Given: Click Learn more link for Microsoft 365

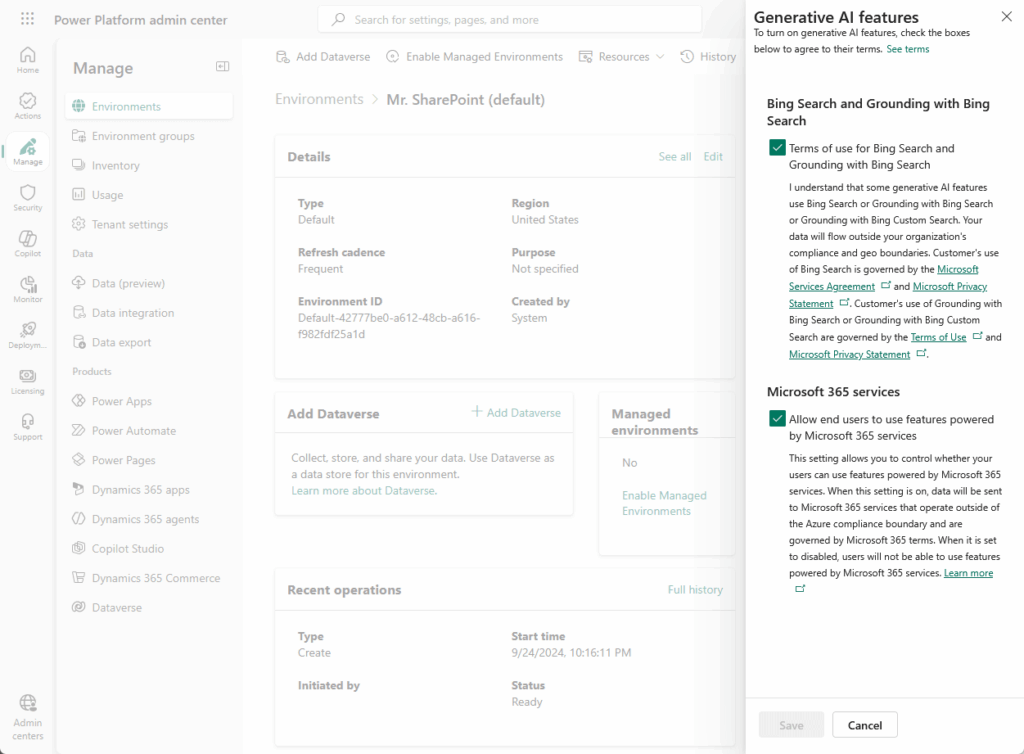Looking at the screenshot, I should point(968,573).
